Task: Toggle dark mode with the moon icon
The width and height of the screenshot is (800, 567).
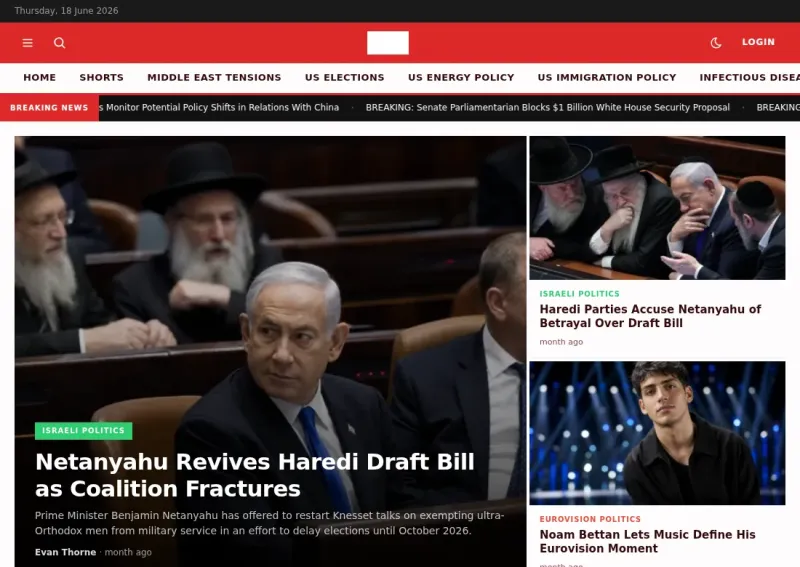Action: [x=716, y=43]
